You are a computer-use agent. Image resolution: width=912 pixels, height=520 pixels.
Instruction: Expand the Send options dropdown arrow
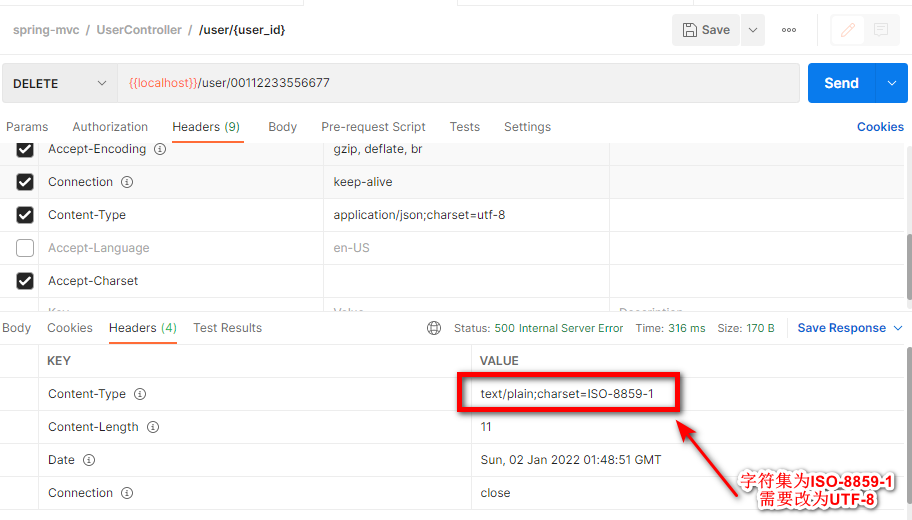coord(892,83)
